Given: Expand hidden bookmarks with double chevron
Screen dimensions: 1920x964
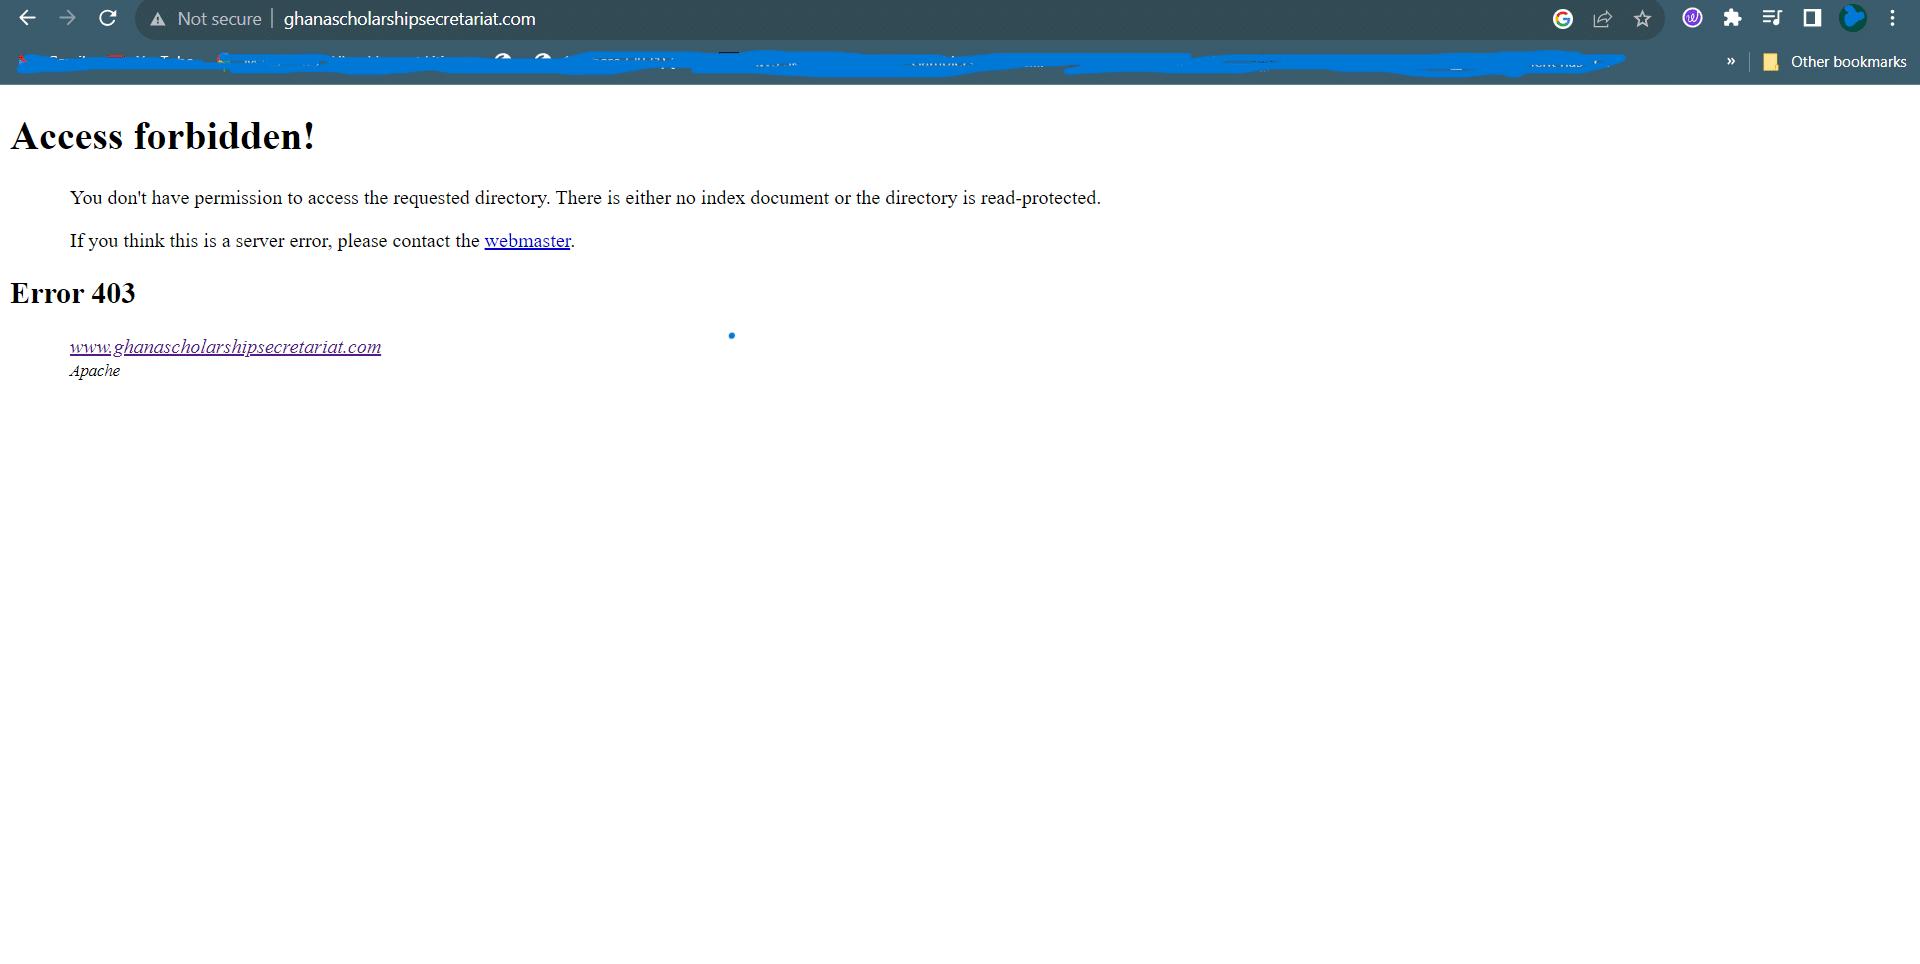Looking at the screenshot, I should [x=1731, y=62].
